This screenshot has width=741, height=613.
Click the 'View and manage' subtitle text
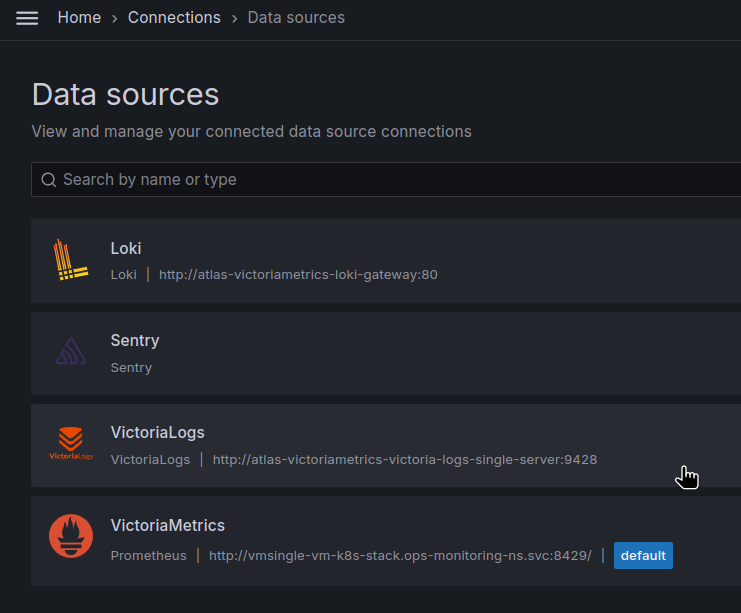point(251,131)
